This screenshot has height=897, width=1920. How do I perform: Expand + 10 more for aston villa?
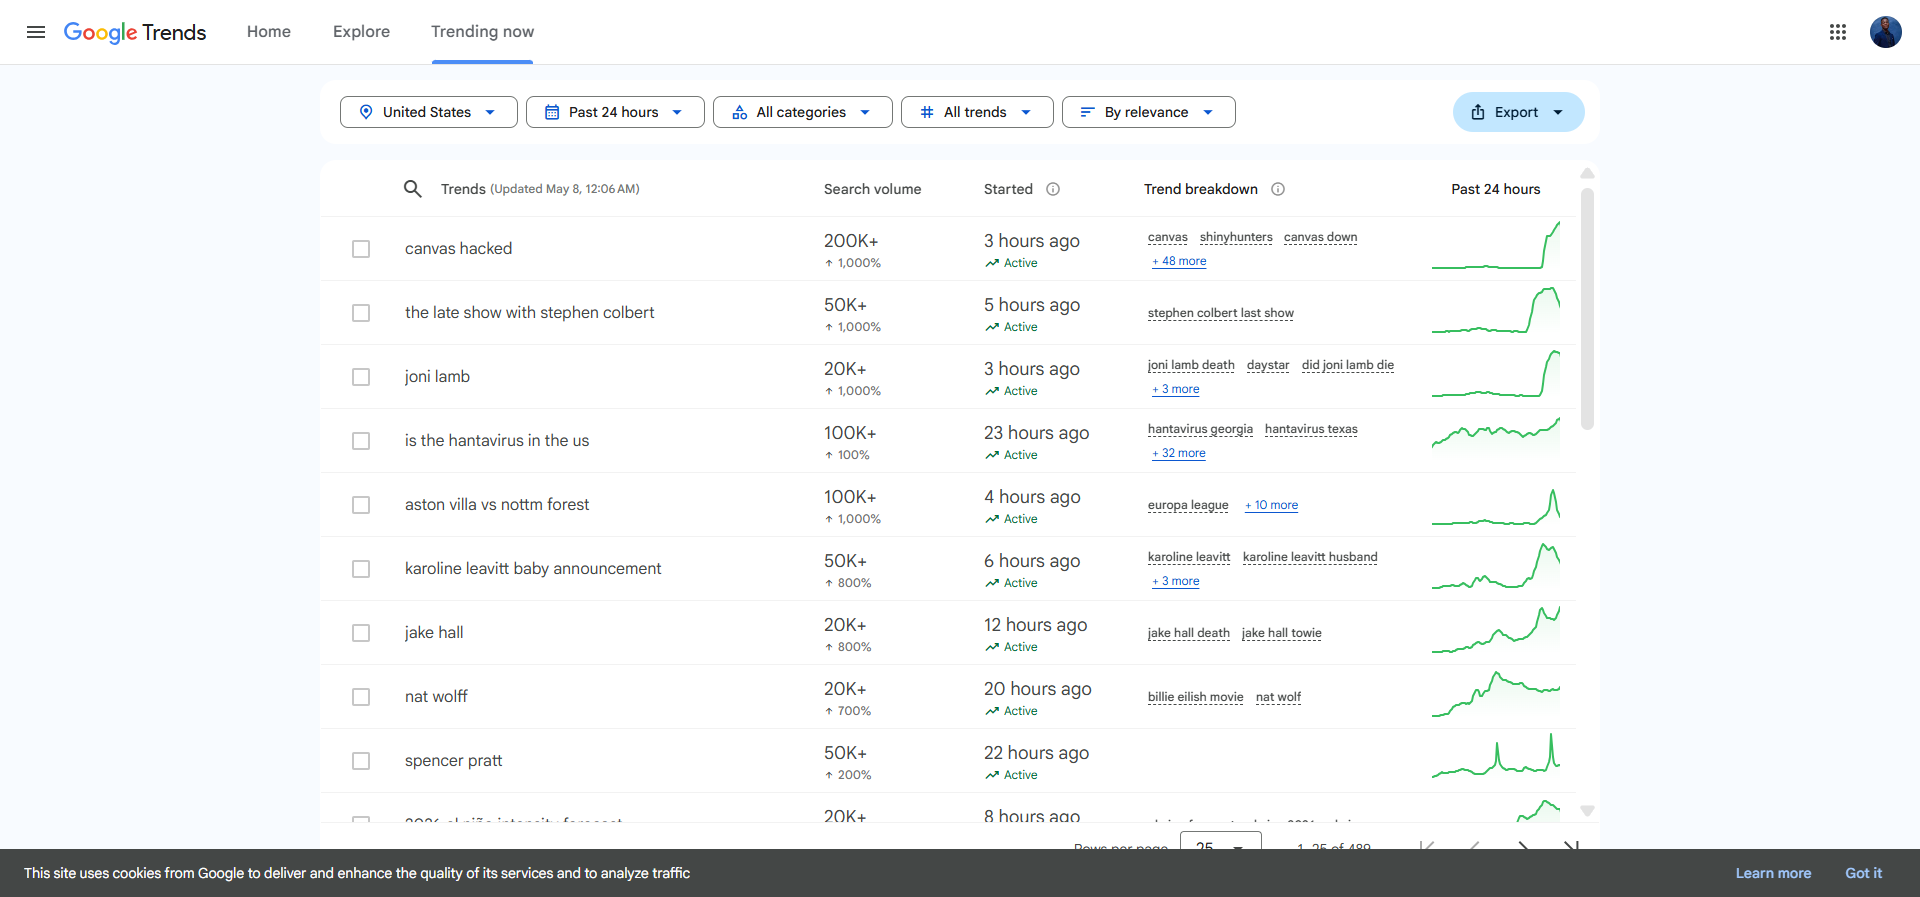pos(1271,505)
